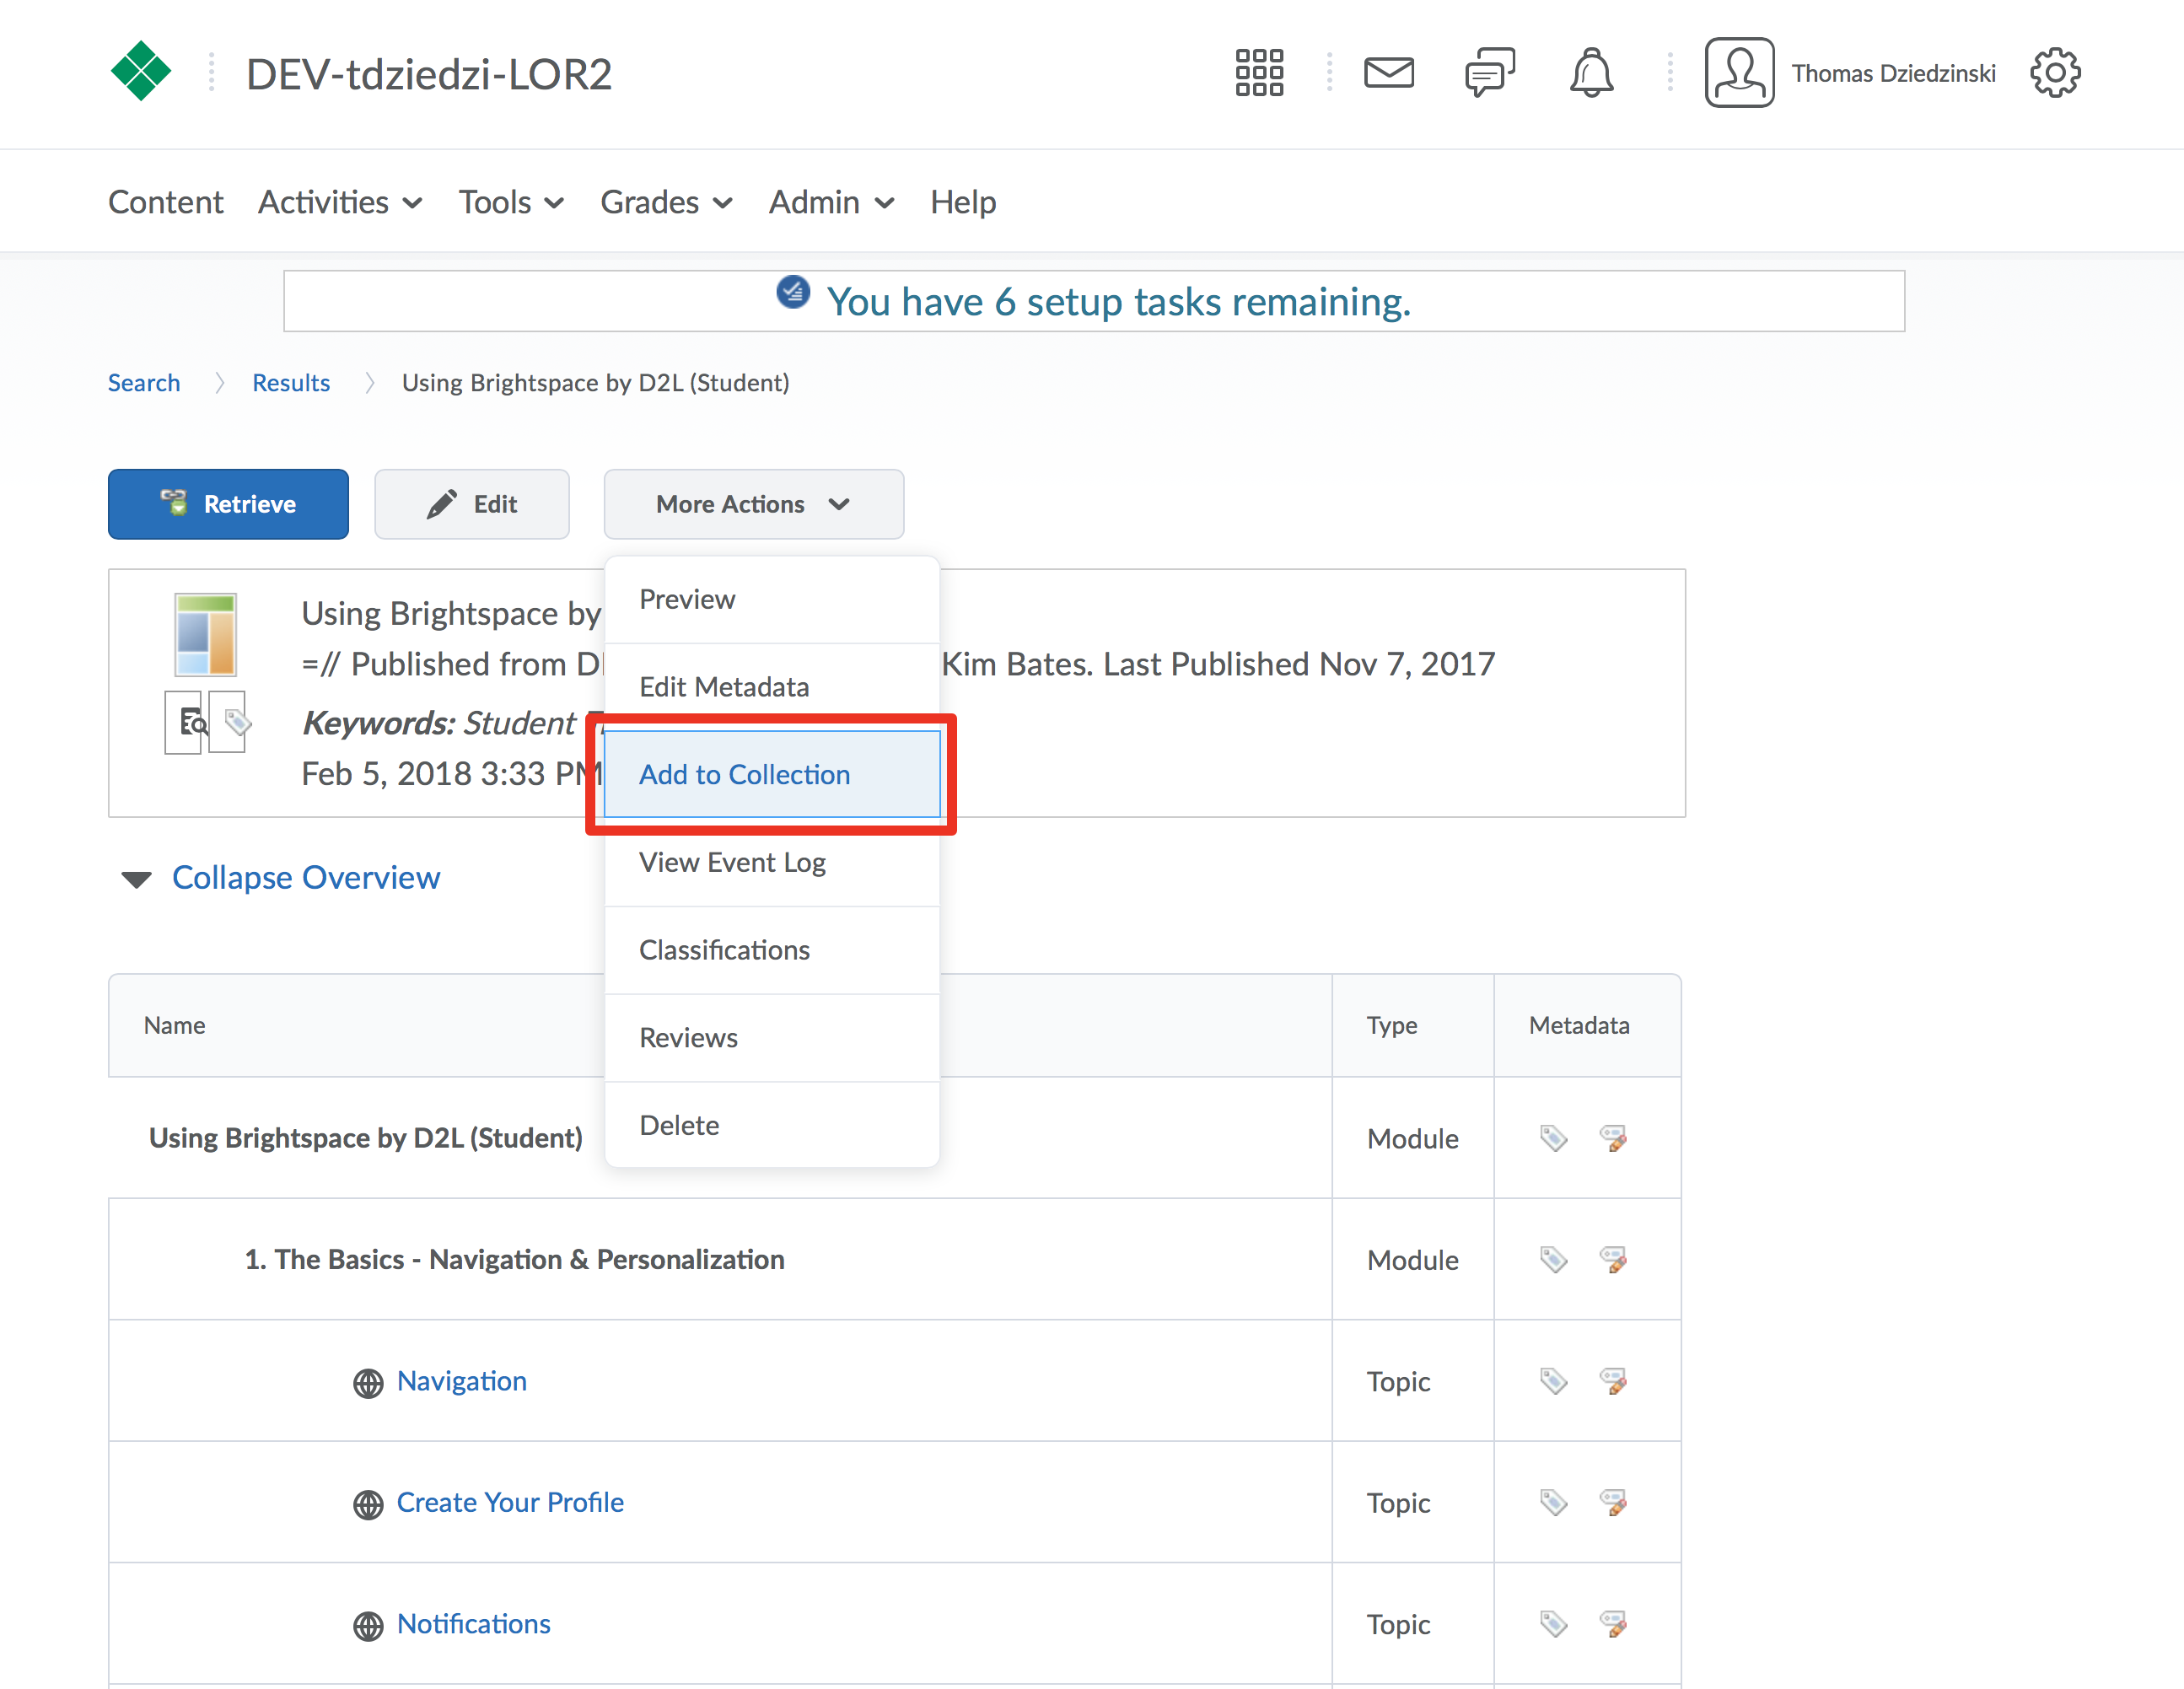Click the tag icon under thumbnail
Image resolution: width=2184 pixels, height=1689 pixels.
(236, 722)
